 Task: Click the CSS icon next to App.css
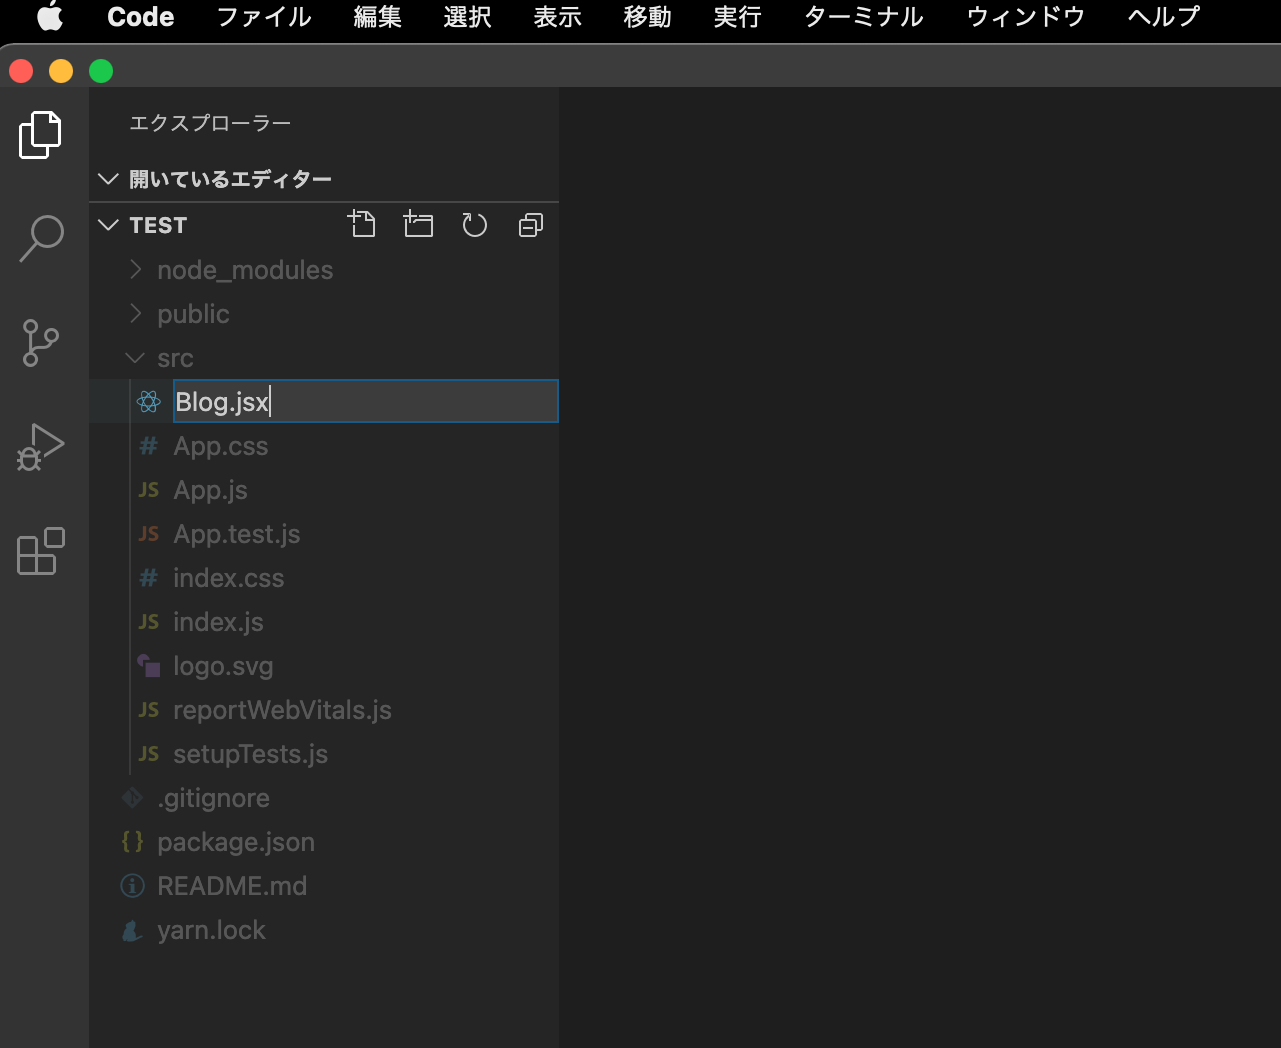[148, 446]
